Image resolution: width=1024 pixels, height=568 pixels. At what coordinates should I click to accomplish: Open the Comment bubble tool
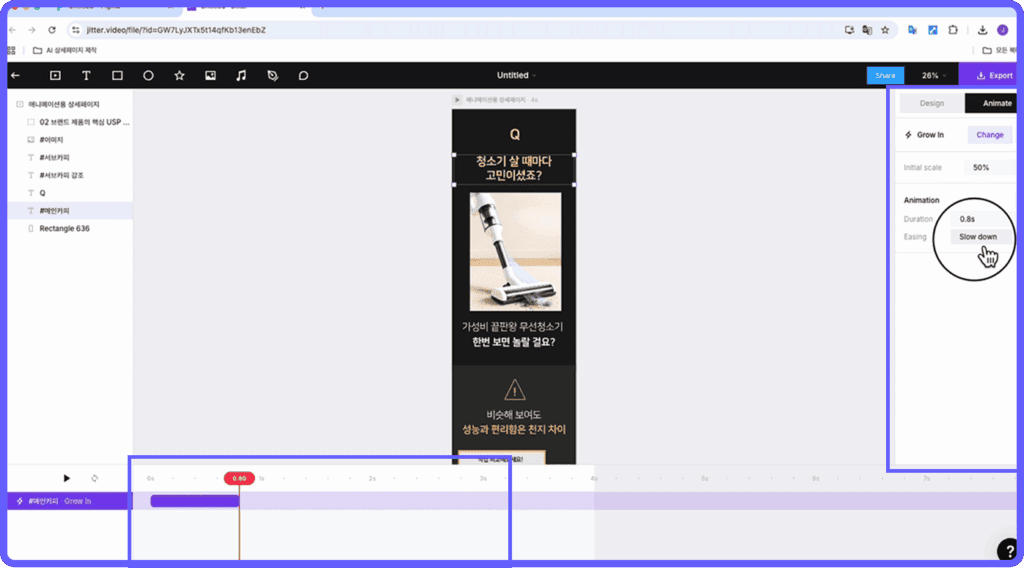coord(303,75)
